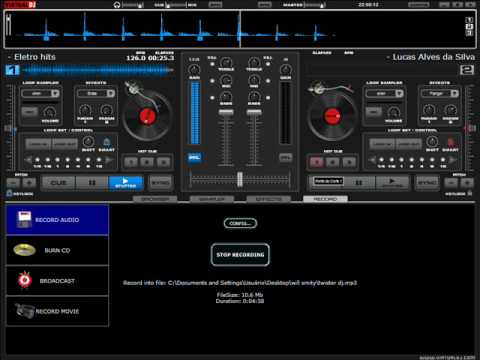This screenshot has height=360, width=480.
Task: Click deck 1 Bass knob
Action: 226,97
